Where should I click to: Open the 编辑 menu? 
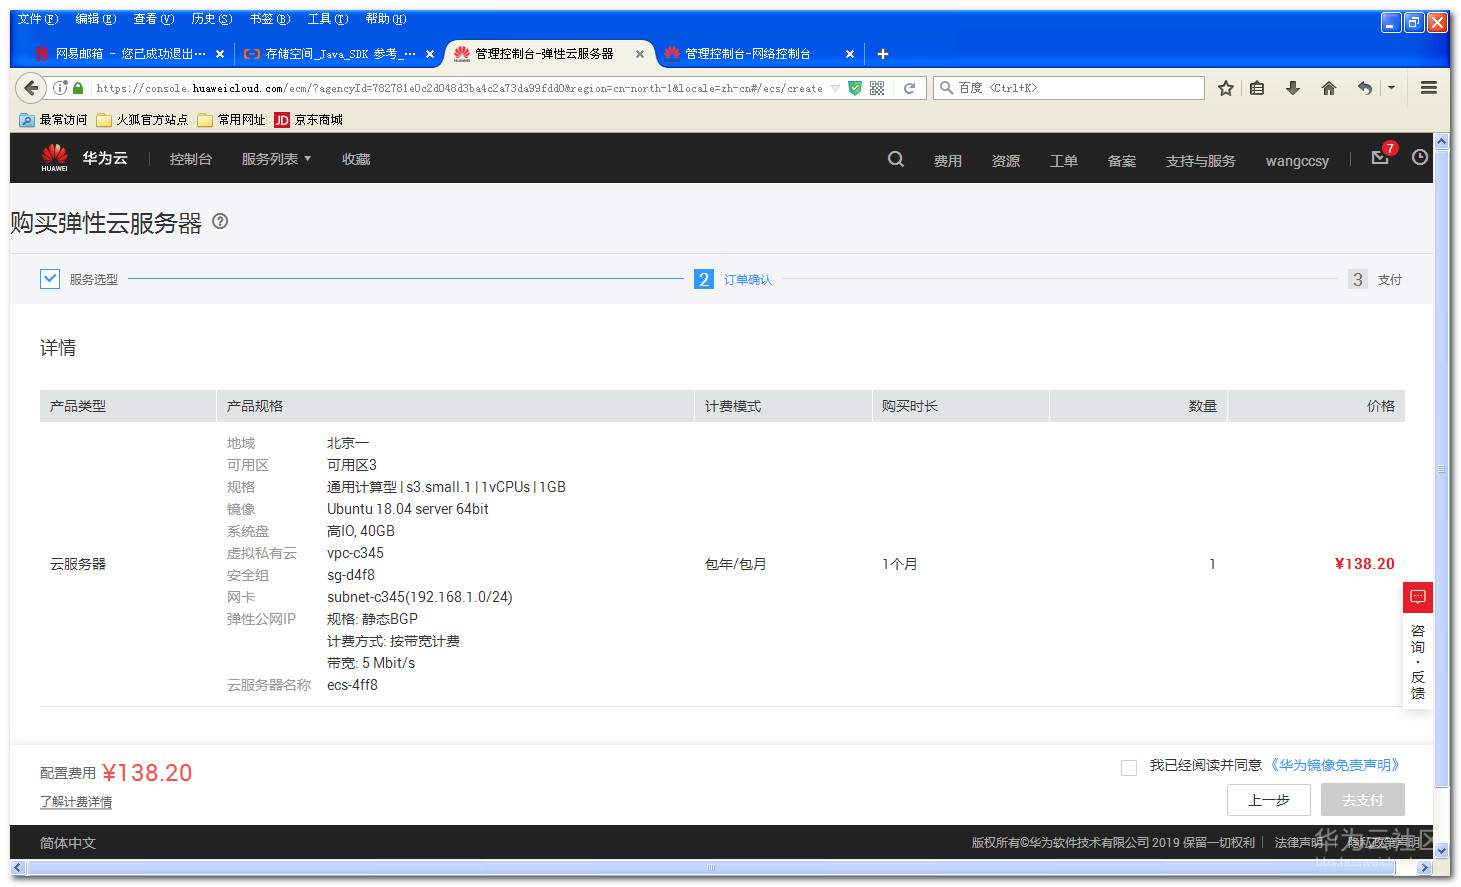pos(96,19)
